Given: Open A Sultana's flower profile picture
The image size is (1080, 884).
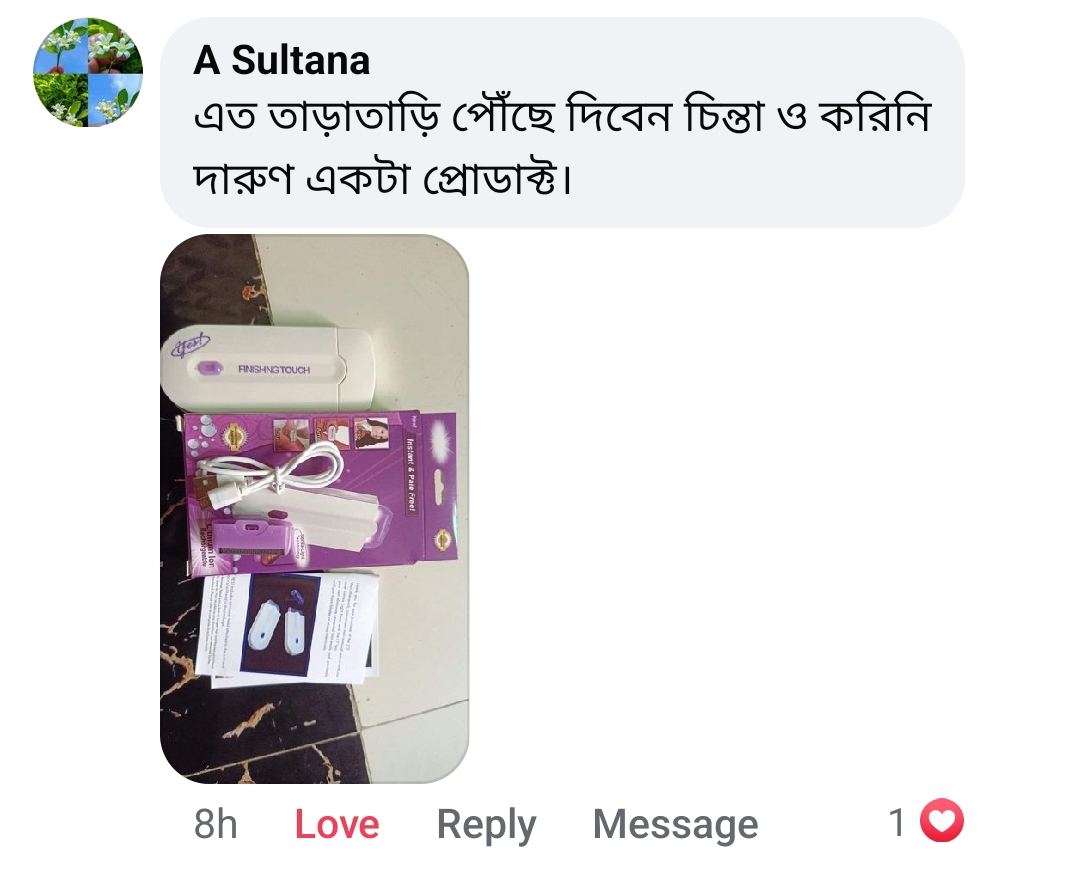Looking at the screenshot, I should (87, 72).
